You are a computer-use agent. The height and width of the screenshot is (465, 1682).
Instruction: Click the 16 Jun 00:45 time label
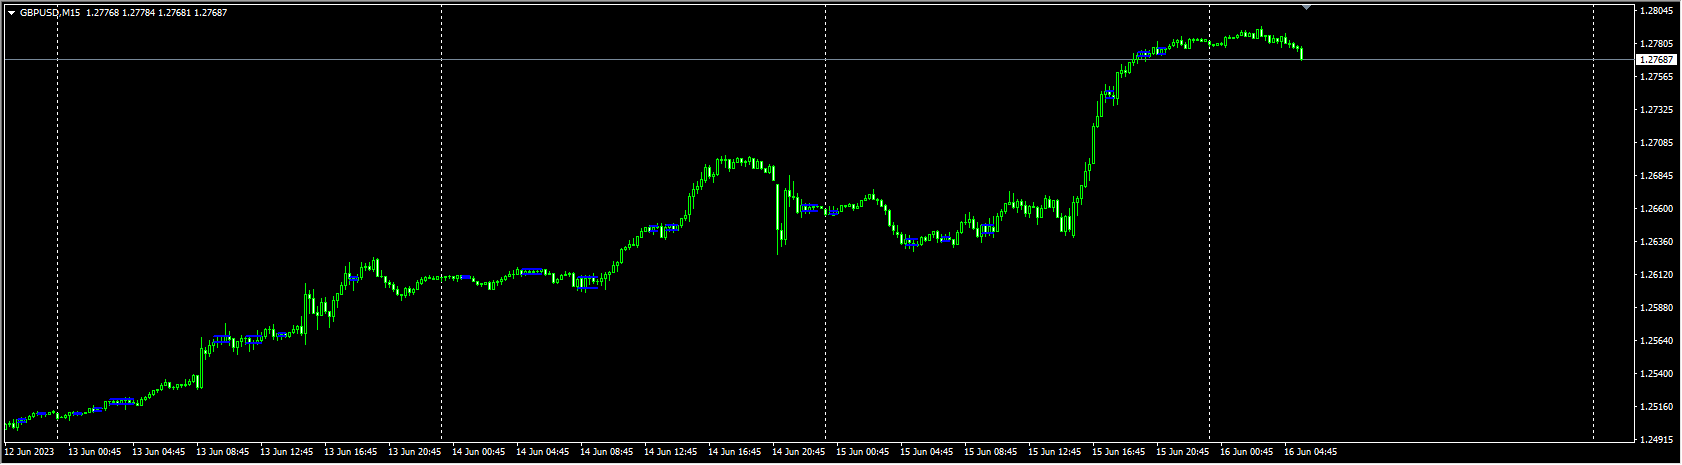pyautogui.click(x=1247, y=452)
